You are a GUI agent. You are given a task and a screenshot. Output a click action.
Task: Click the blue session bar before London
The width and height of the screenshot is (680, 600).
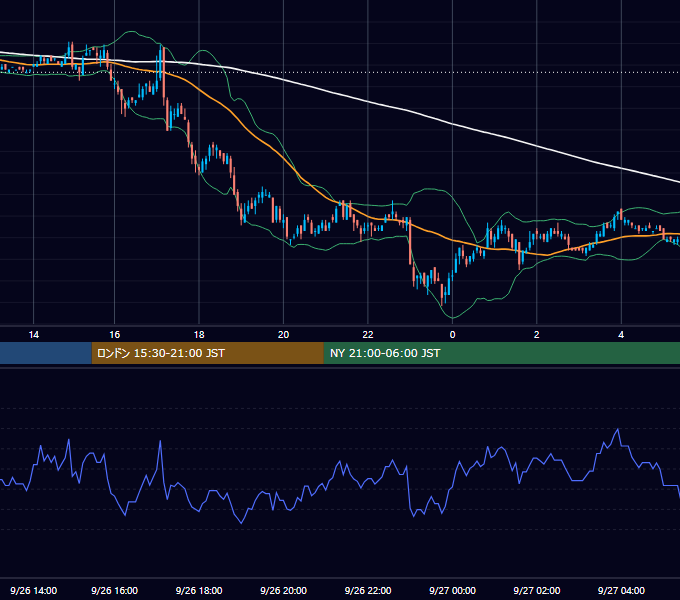coord(46,353)
